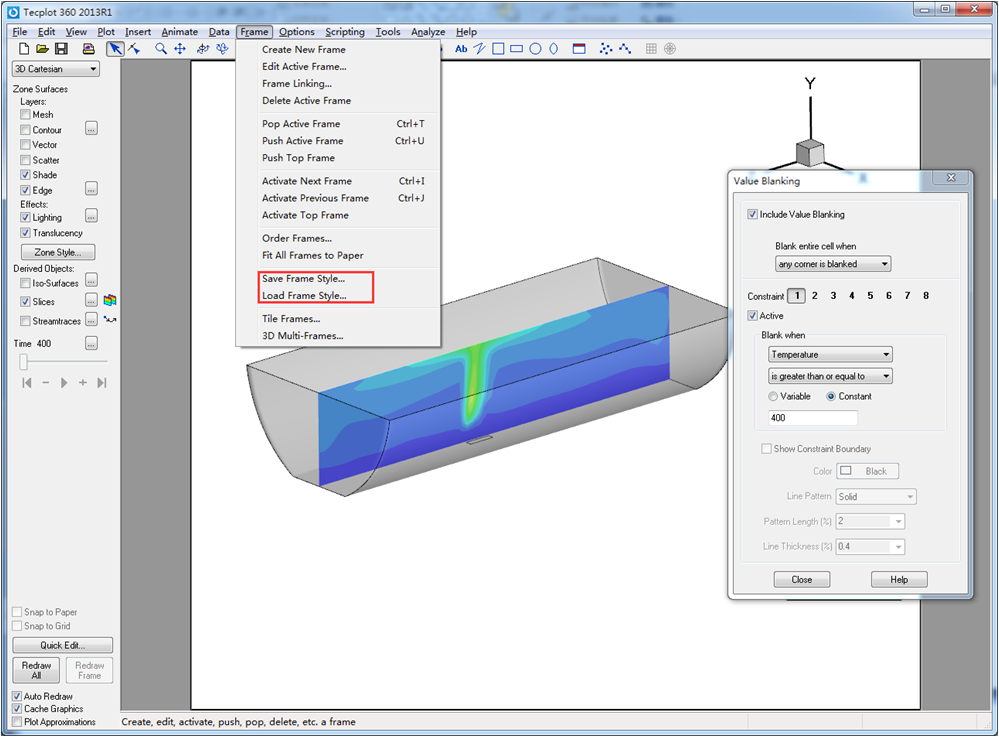
Task: Click the polyline points extract icon
Action: [625, 49]
